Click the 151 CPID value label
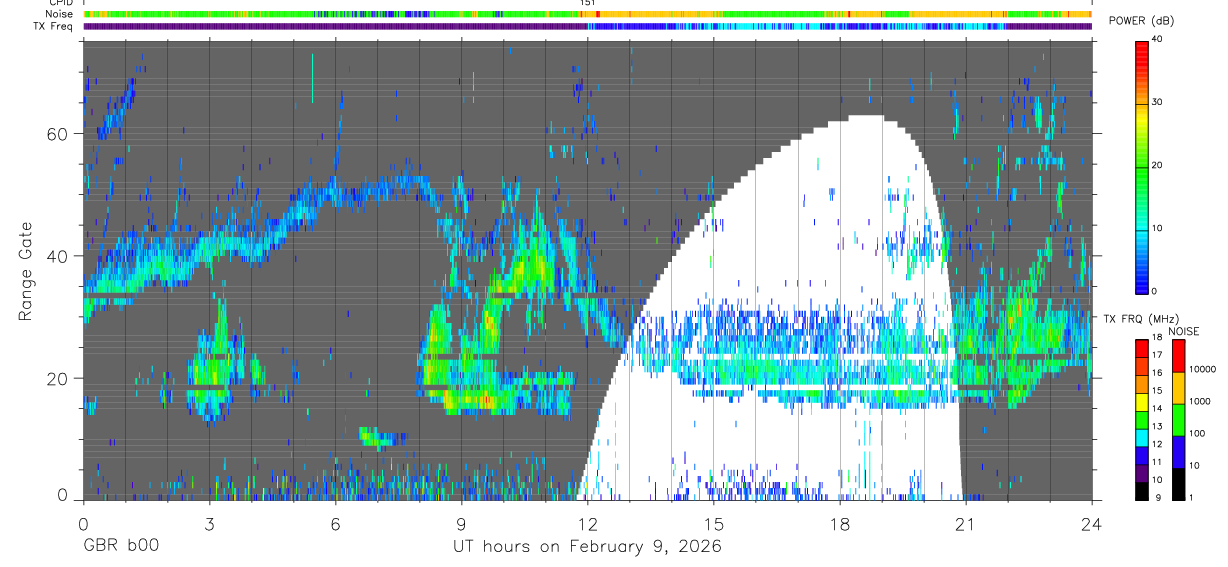The height and width of the screenshot is (567, 1228). click(x=587, y=3)
